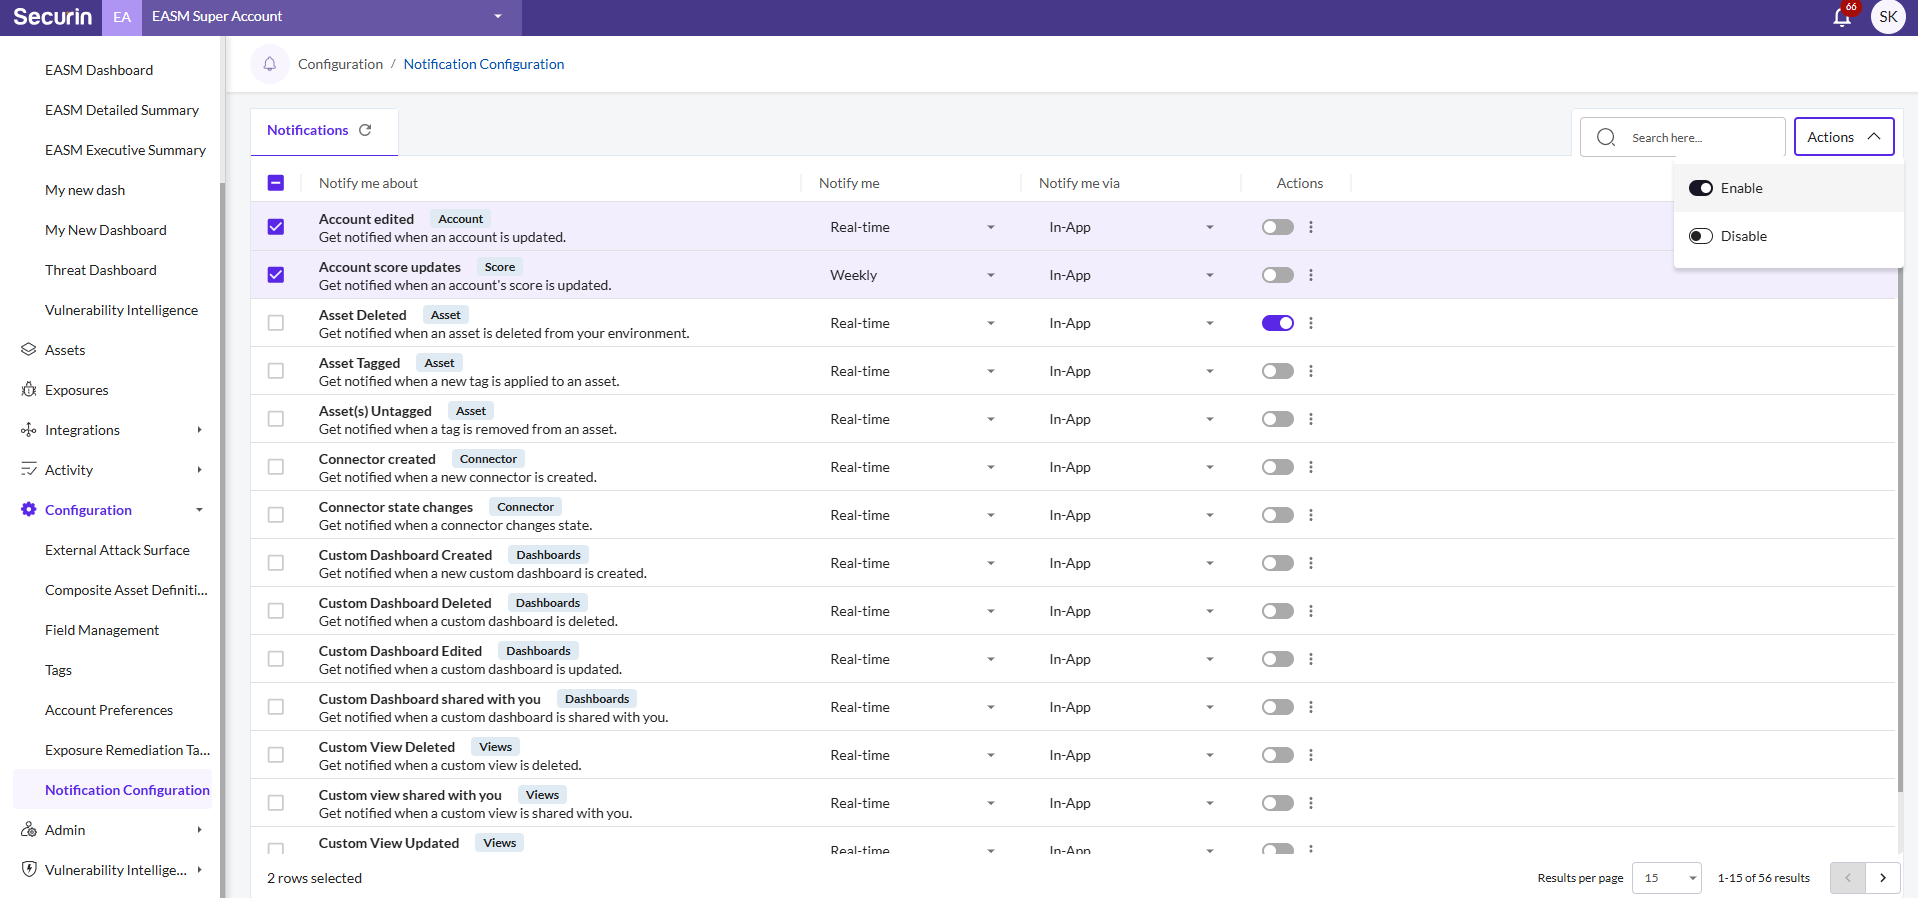1918x898 pixels.
Task: Turn off the Asset Deleted toggle
Action: [1278, 323]
